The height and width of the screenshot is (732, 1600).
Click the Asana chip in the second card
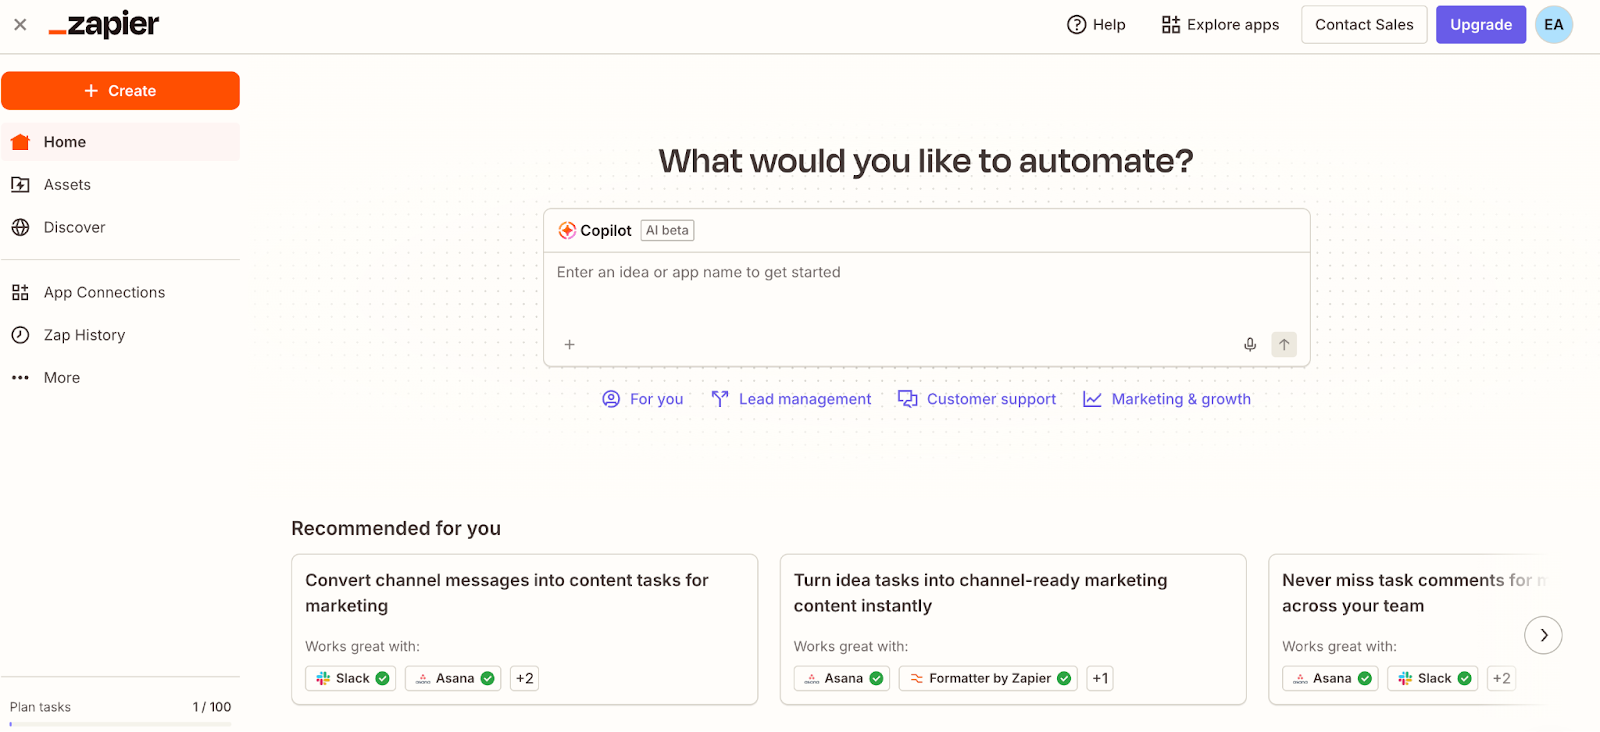pyautogui.click(x=842, y=678)
